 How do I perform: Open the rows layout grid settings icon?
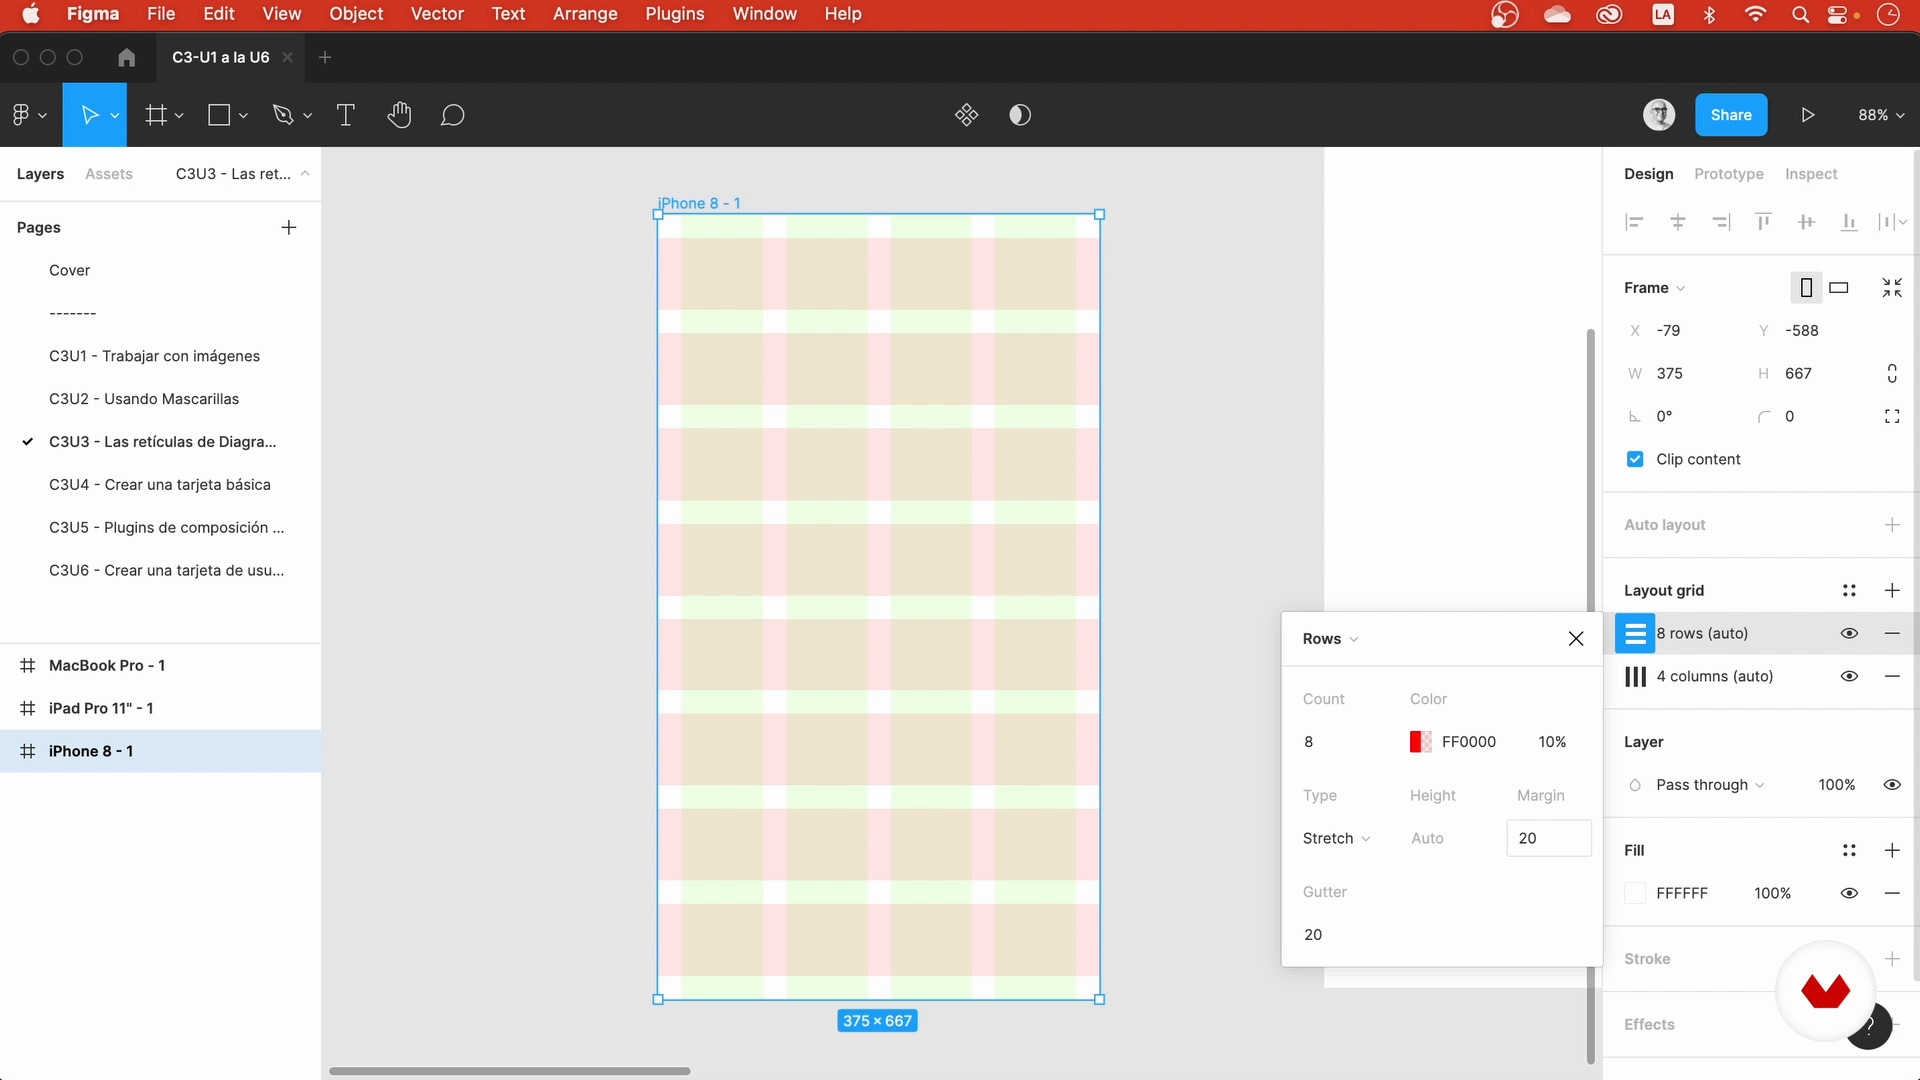point(1635,633)
